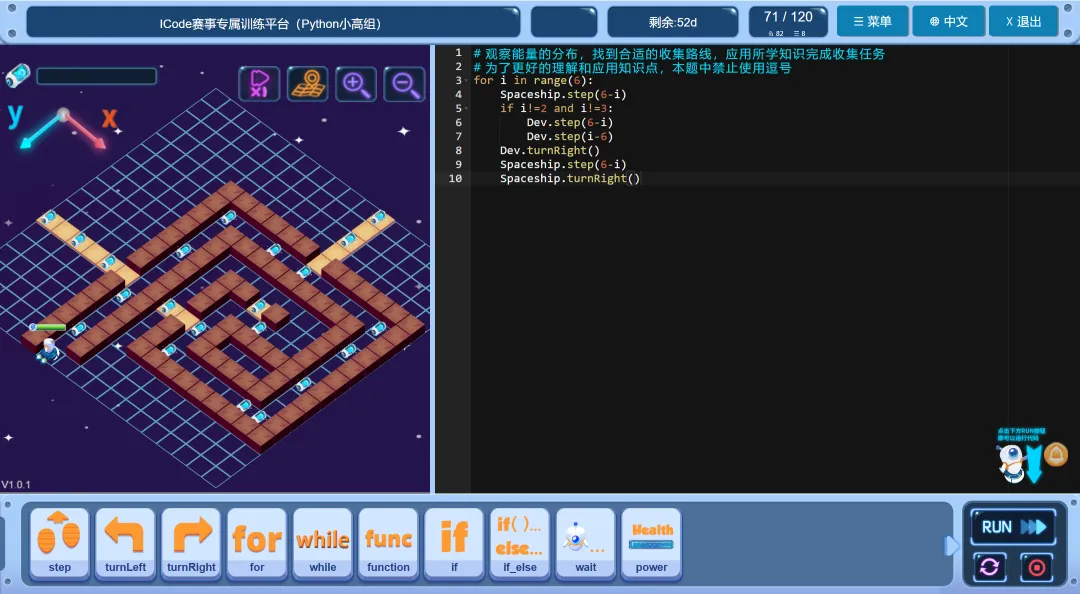This screenshot has height=594, width=1080.
Task: Collapse the if block at line 5
Action: pos(467,108)
